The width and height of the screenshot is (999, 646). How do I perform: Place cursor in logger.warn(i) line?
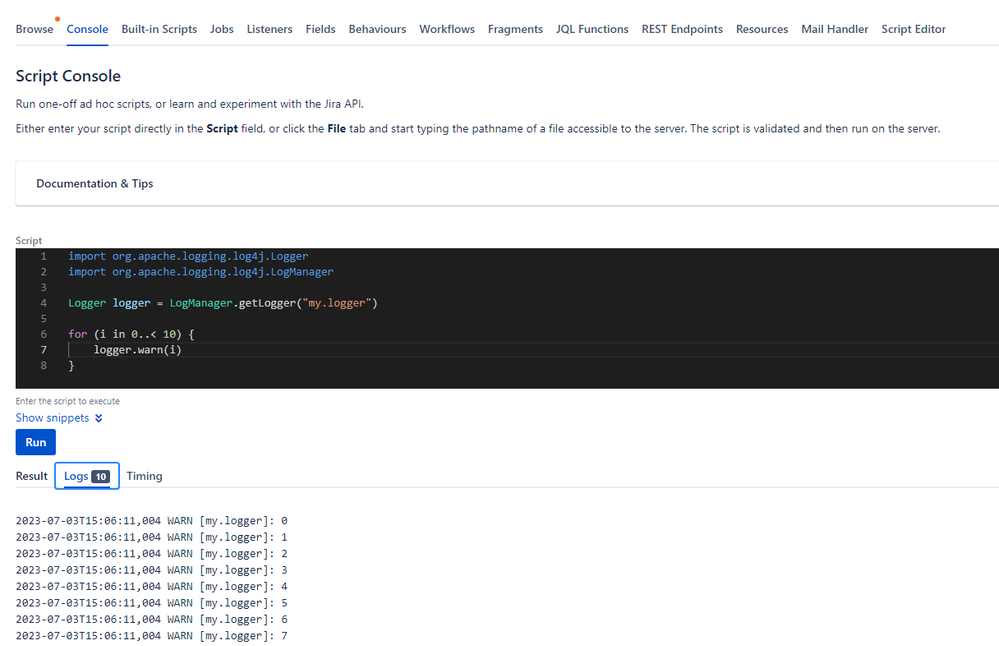click(x=138, y=350)
